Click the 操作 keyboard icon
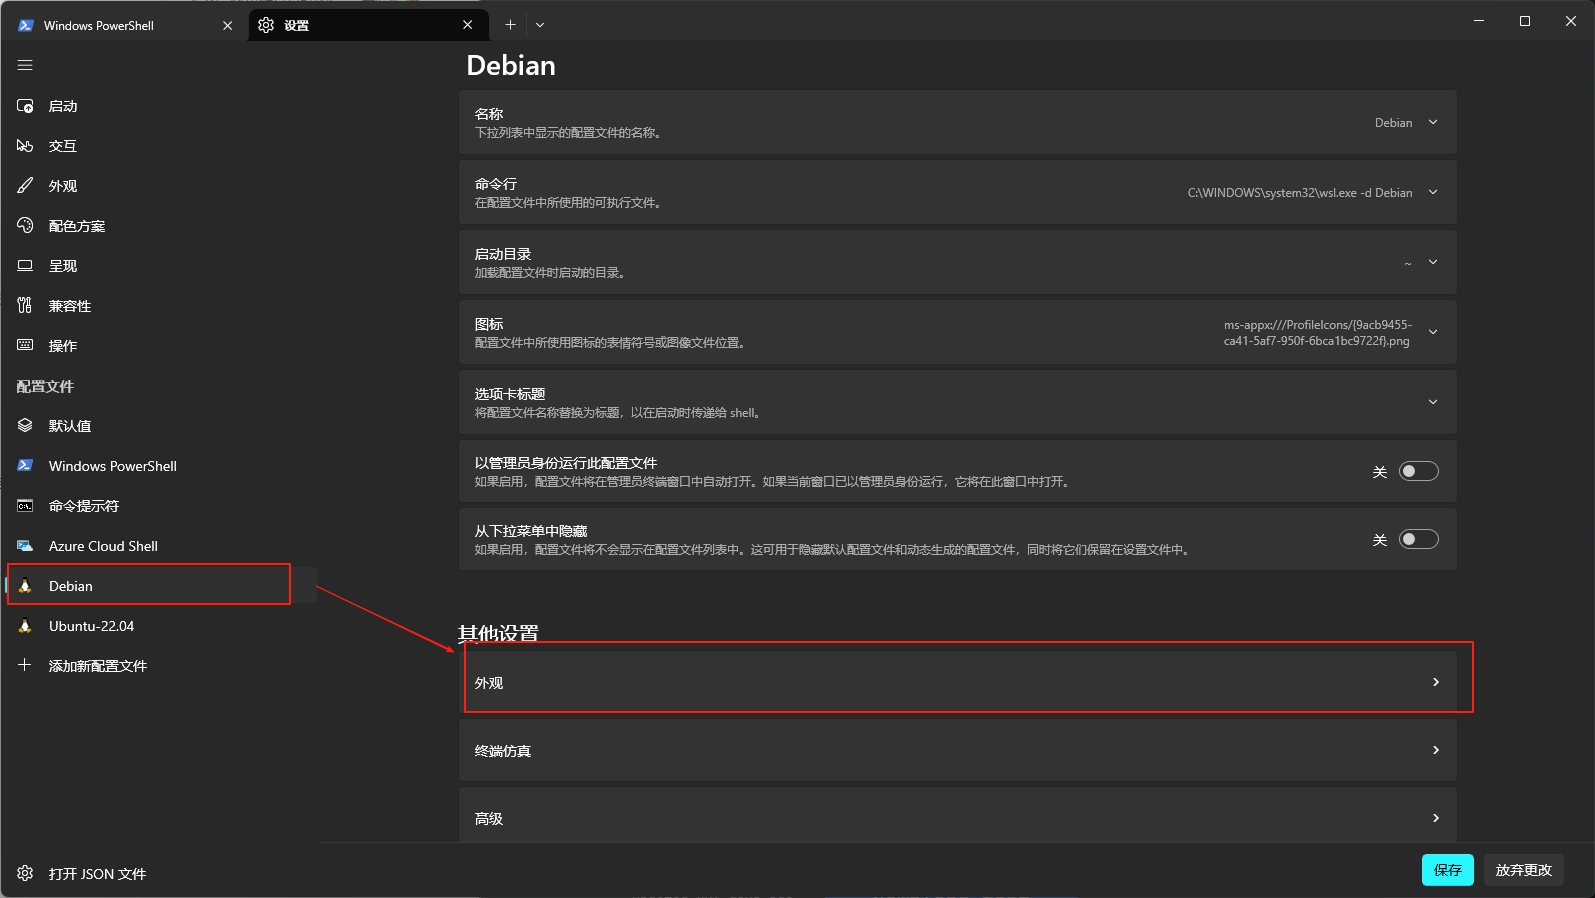The image size is (1595, 898). coord(25,346)
